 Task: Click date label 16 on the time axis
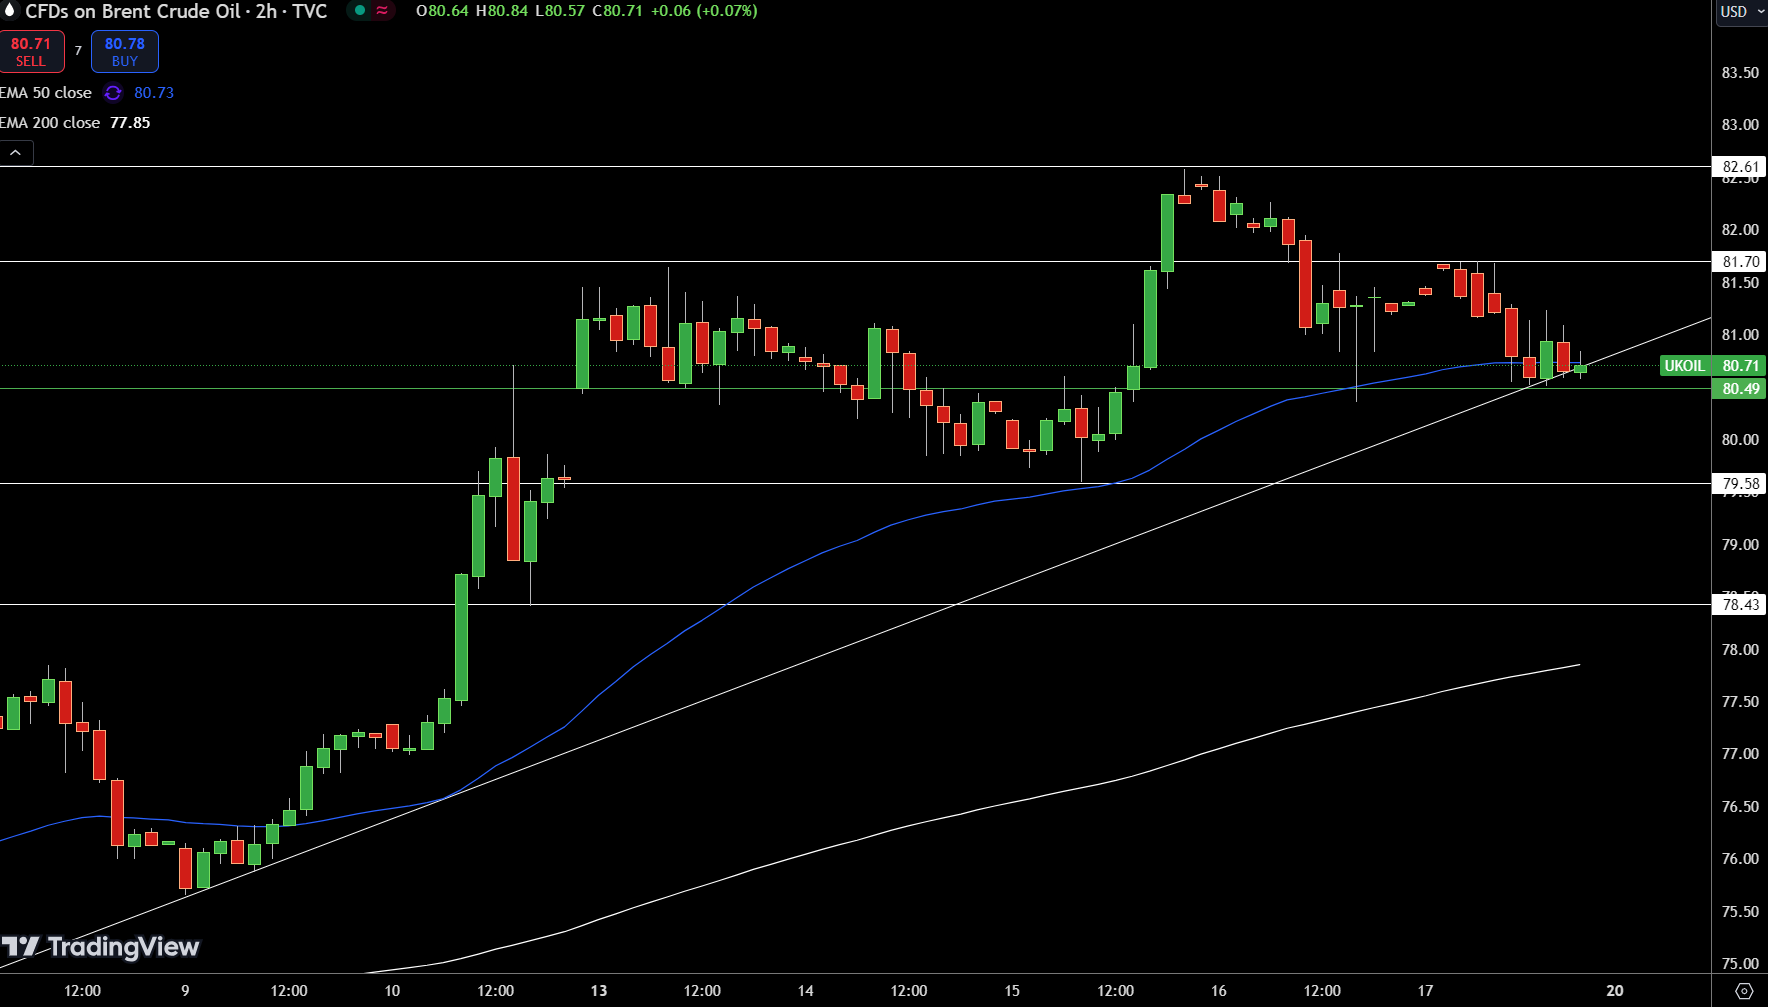click(x=1219, y=991)
